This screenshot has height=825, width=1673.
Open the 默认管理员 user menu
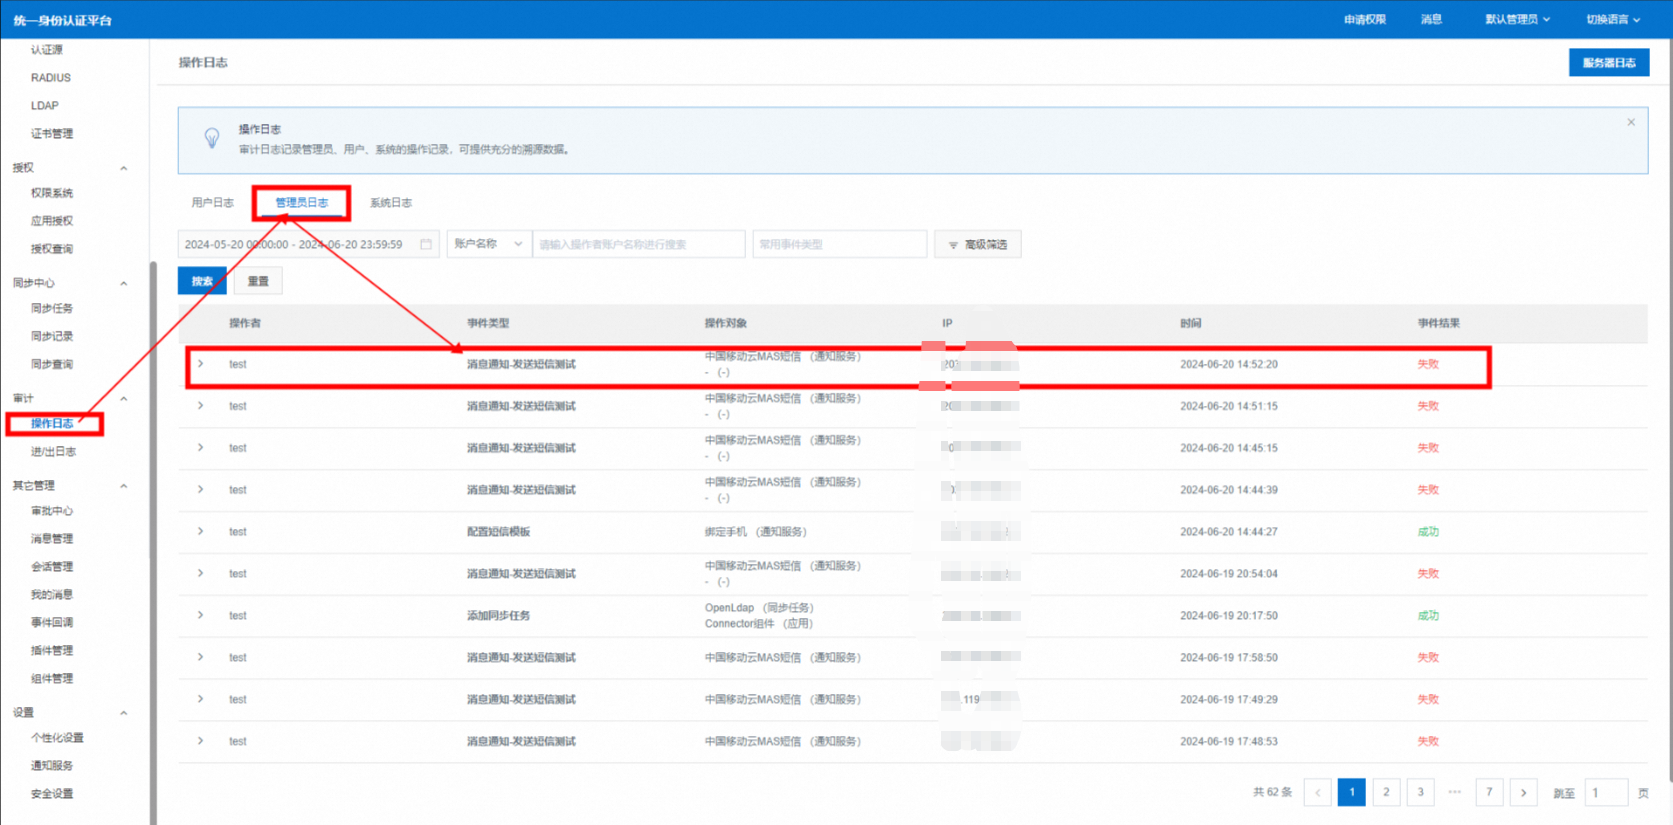(1517, 19)
